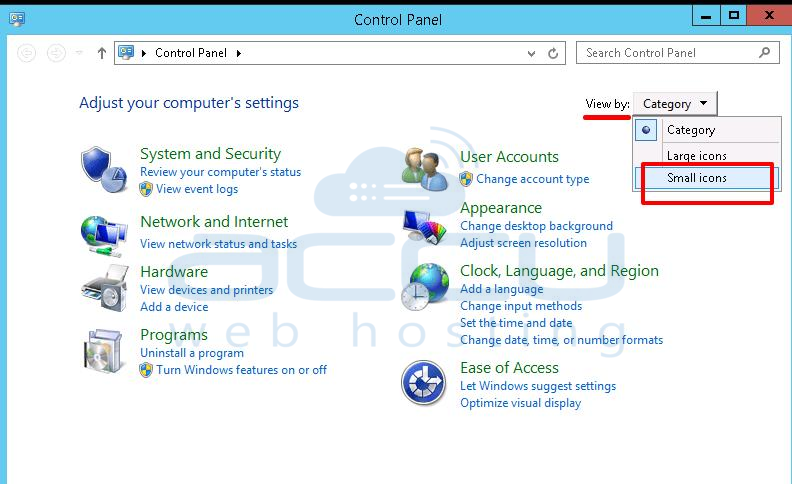The image size is (792, 484).
Task: Refresh the Control Panel view
Action: click(553, 53)
